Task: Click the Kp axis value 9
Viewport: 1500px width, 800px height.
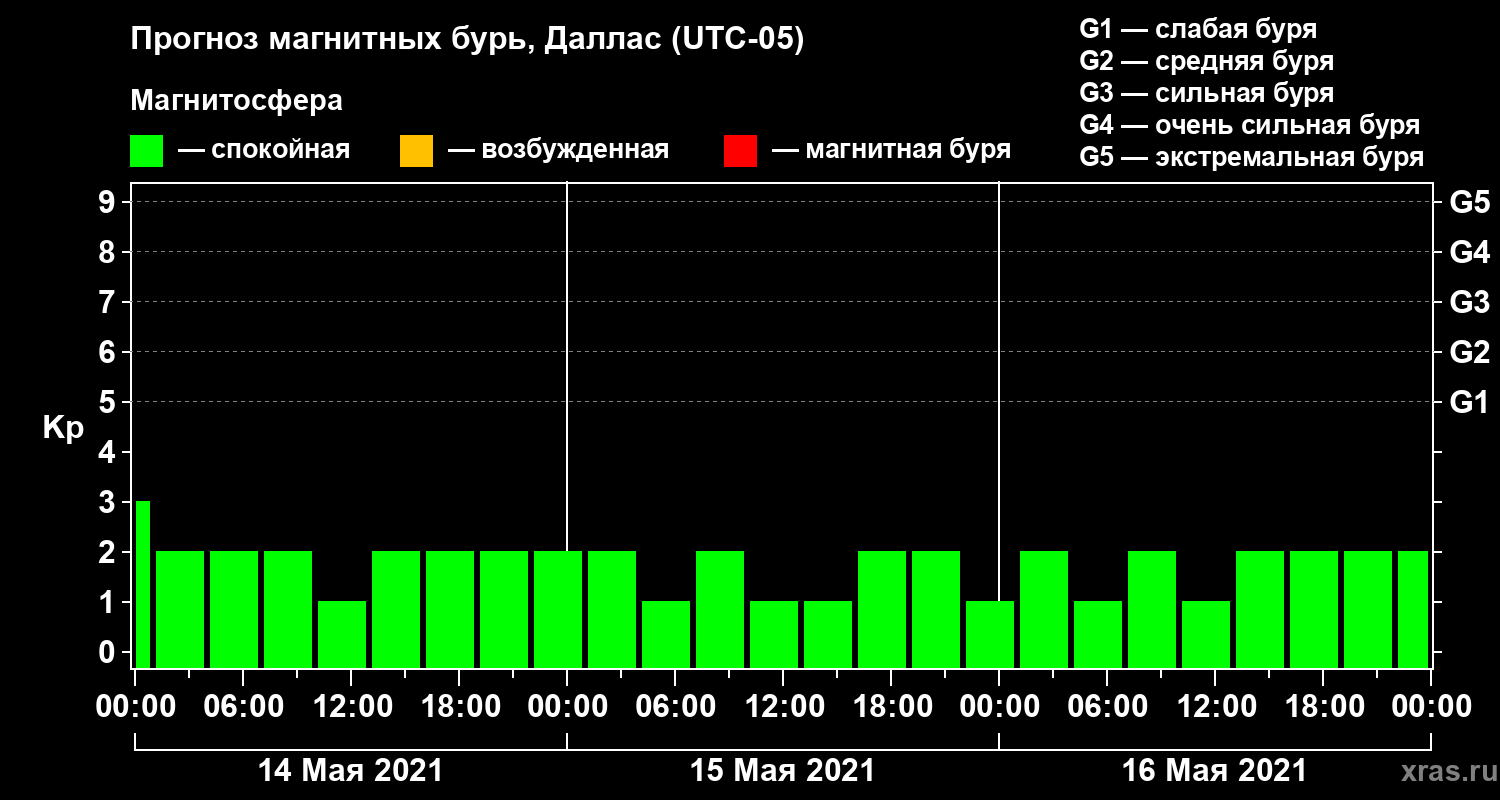Action: click(x=109, y=202)
